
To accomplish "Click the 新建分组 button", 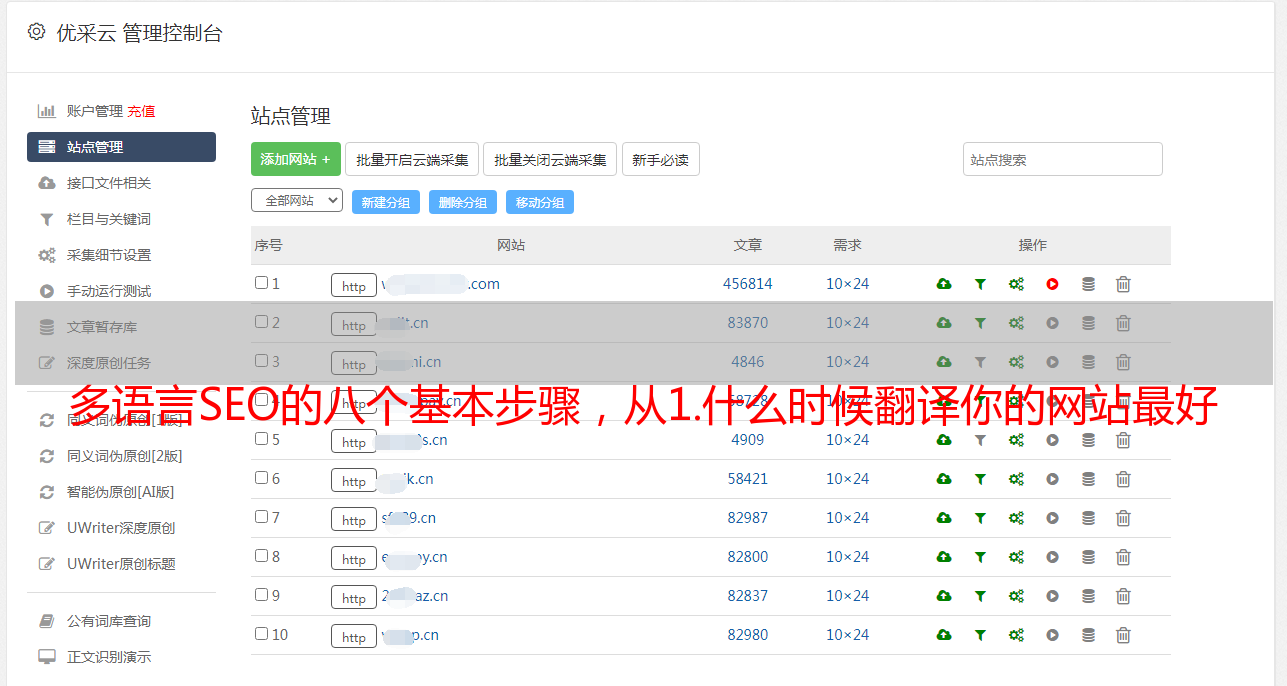I will [x=386, y=202].
